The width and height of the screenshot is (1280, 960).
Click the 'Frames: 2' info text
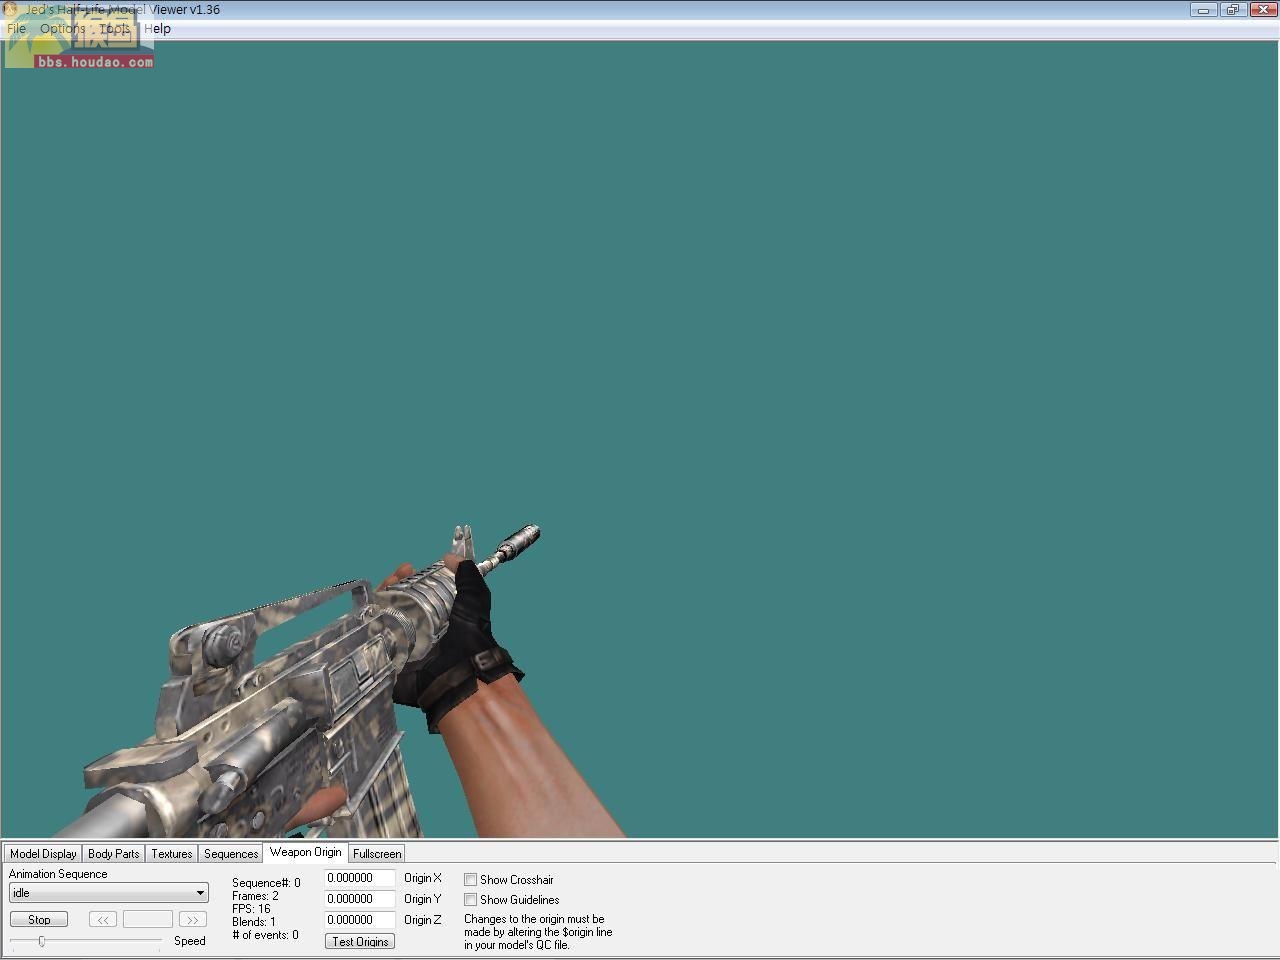pos(255,896)
